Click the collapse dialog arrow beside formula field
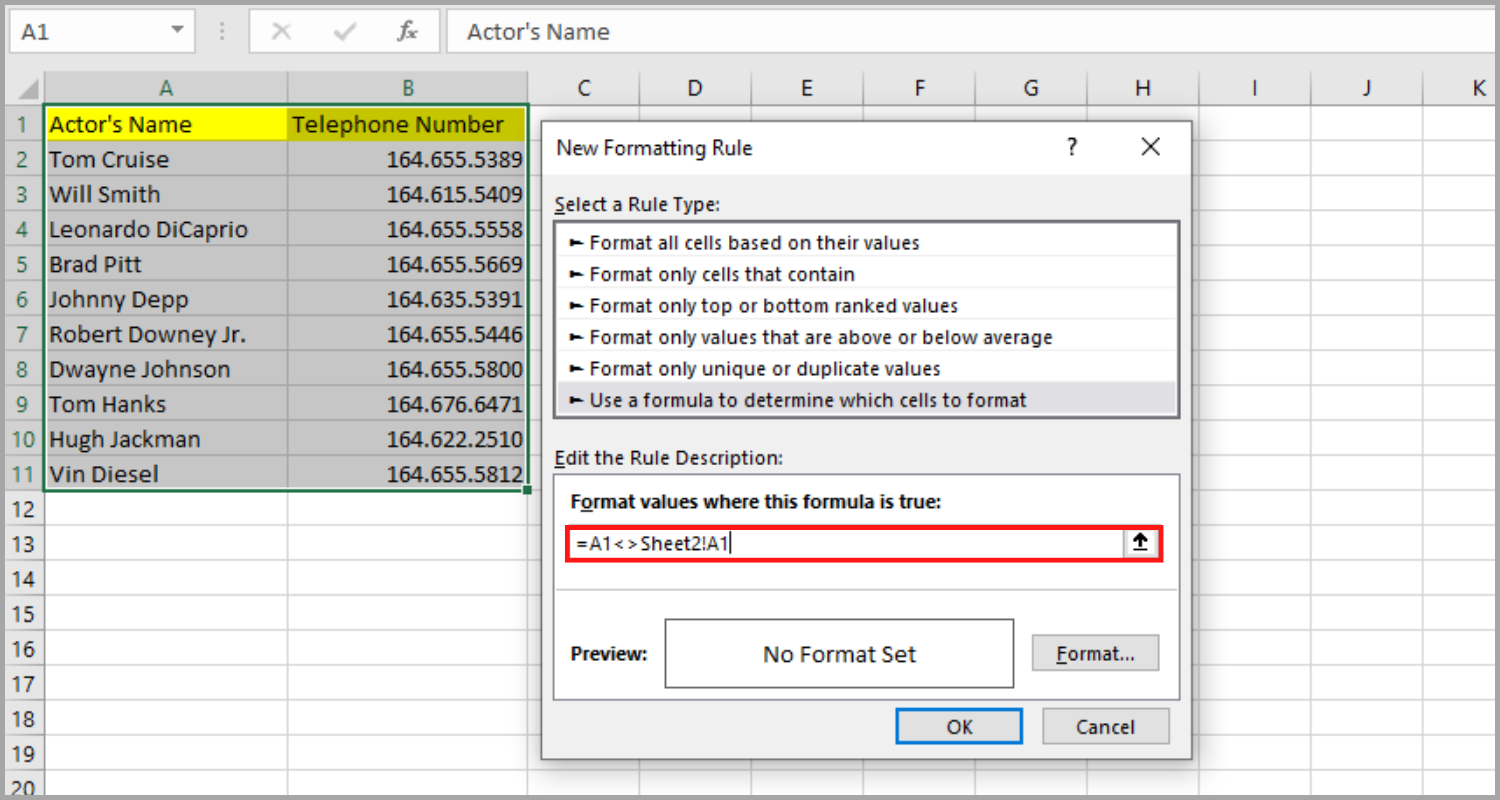This screenshot has width=1500, height=800. tap(1139, 542)
